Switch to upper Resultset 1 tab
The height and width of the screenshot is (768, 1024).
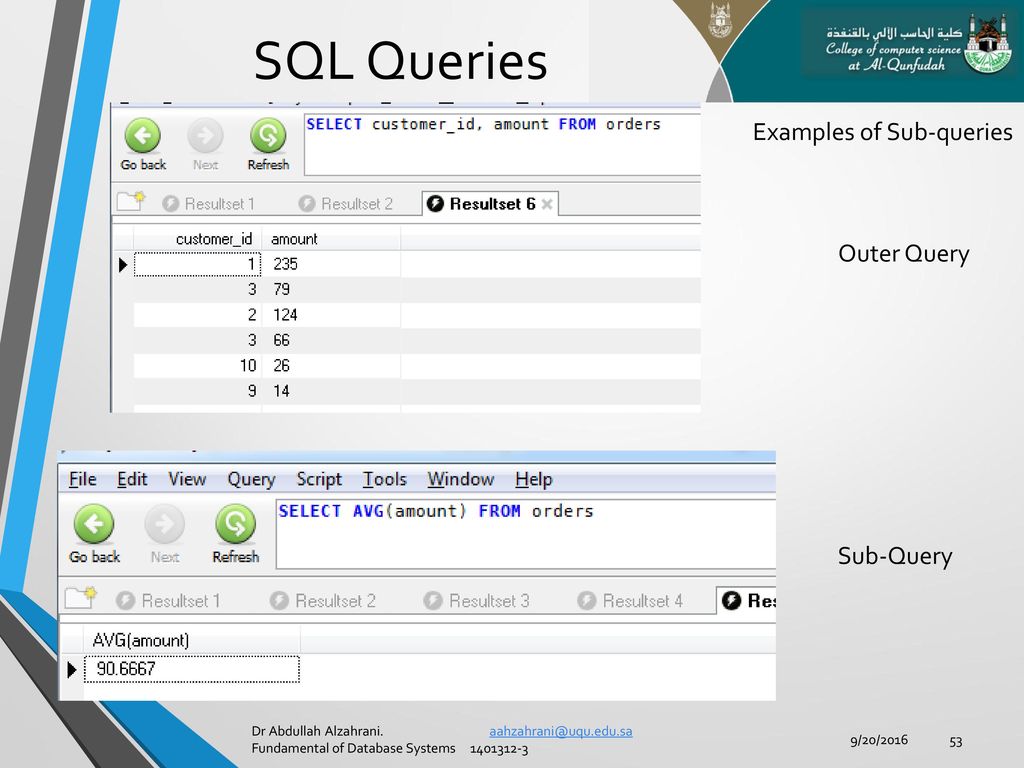[x=208, y=204]
